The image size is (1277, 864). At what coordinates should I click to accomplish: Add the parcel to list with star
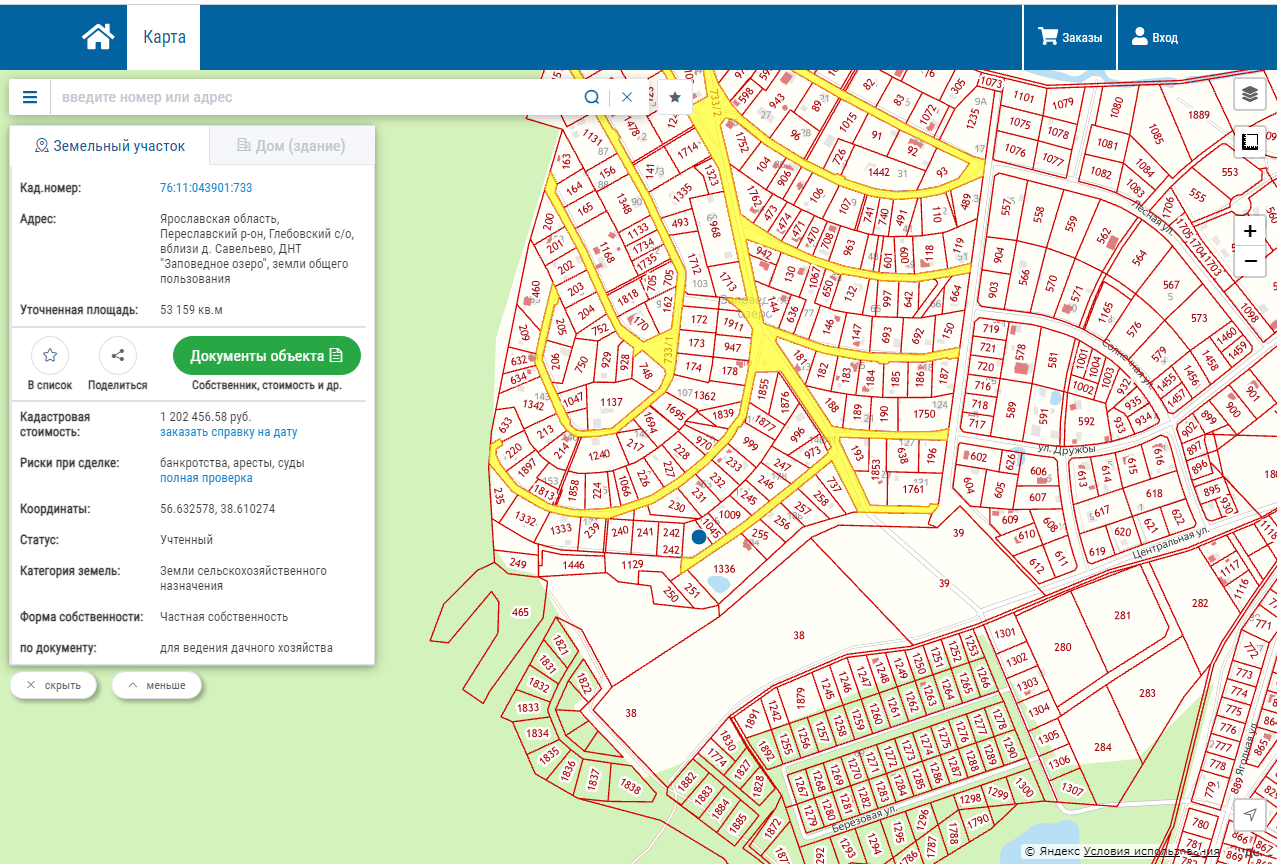[50, 355]
